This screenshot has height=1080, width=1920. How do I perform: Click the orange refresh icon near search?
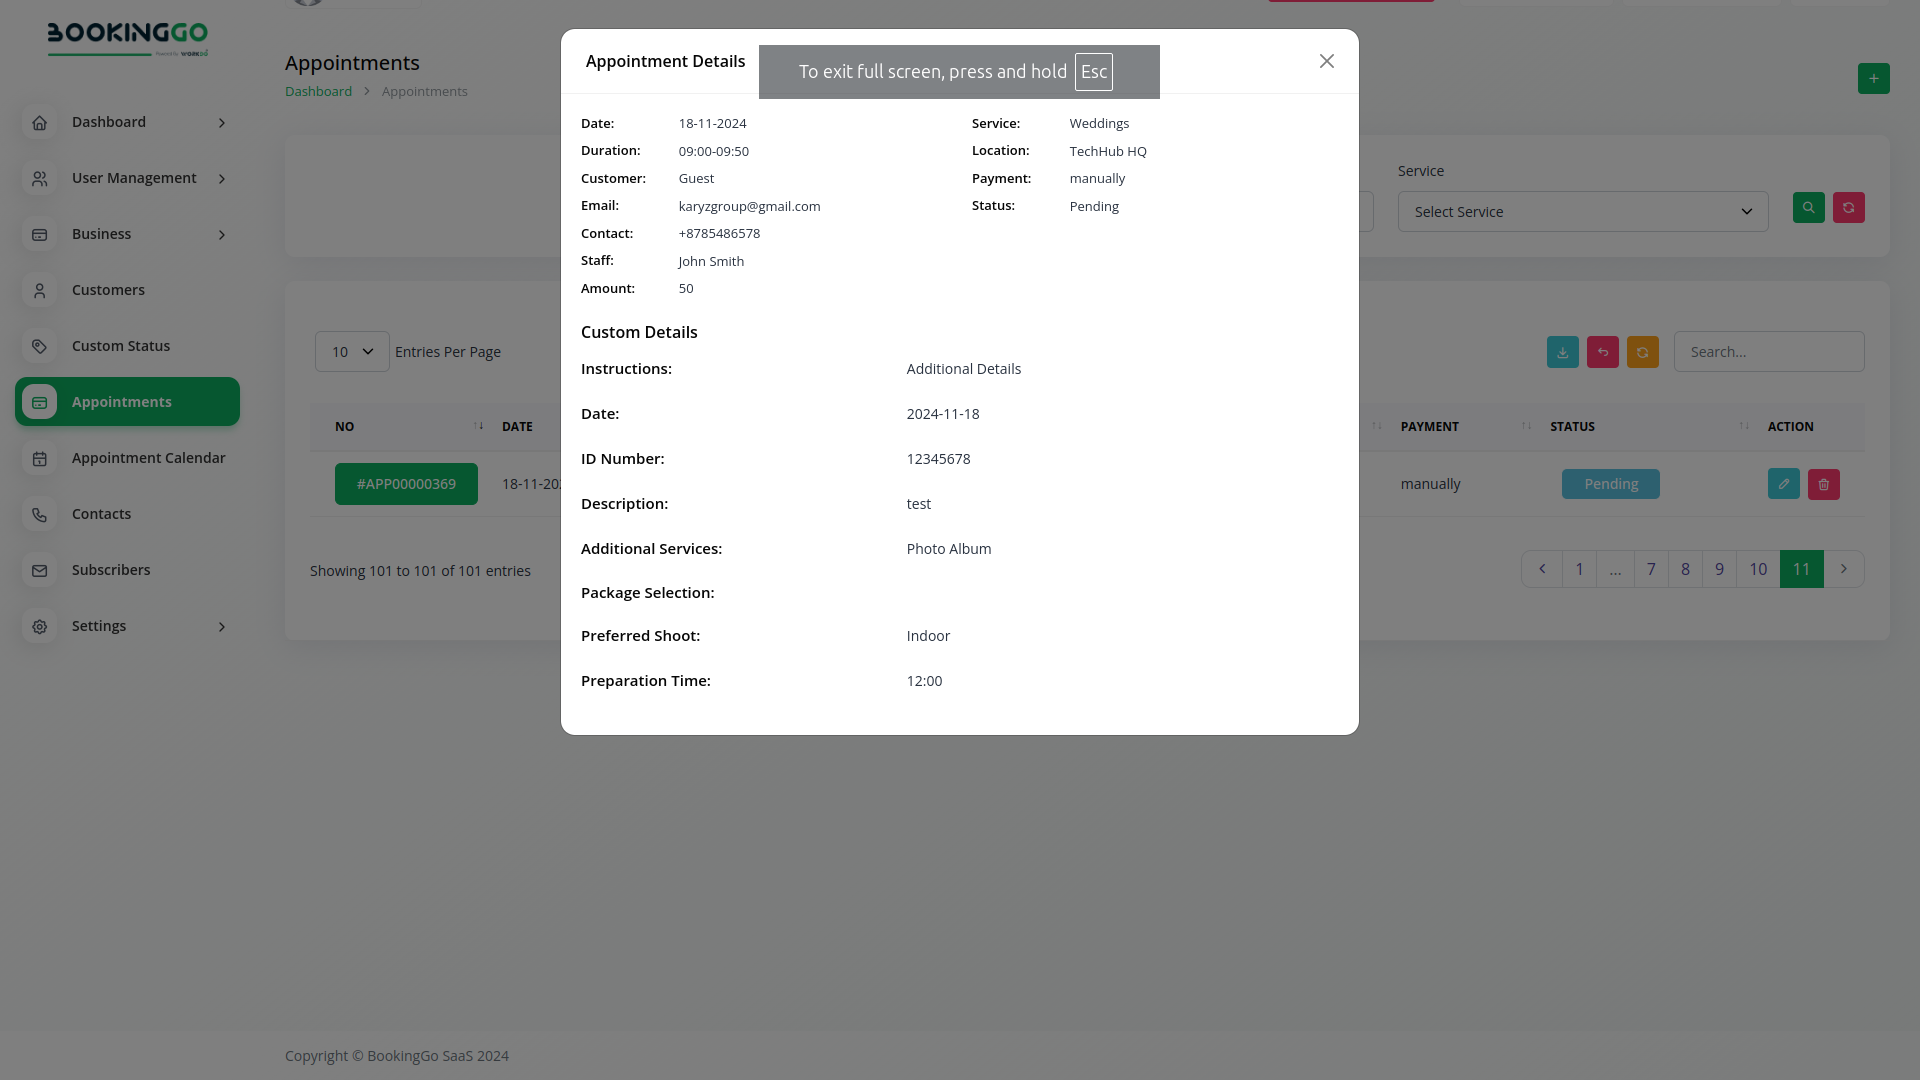[x=1642, y=352]
